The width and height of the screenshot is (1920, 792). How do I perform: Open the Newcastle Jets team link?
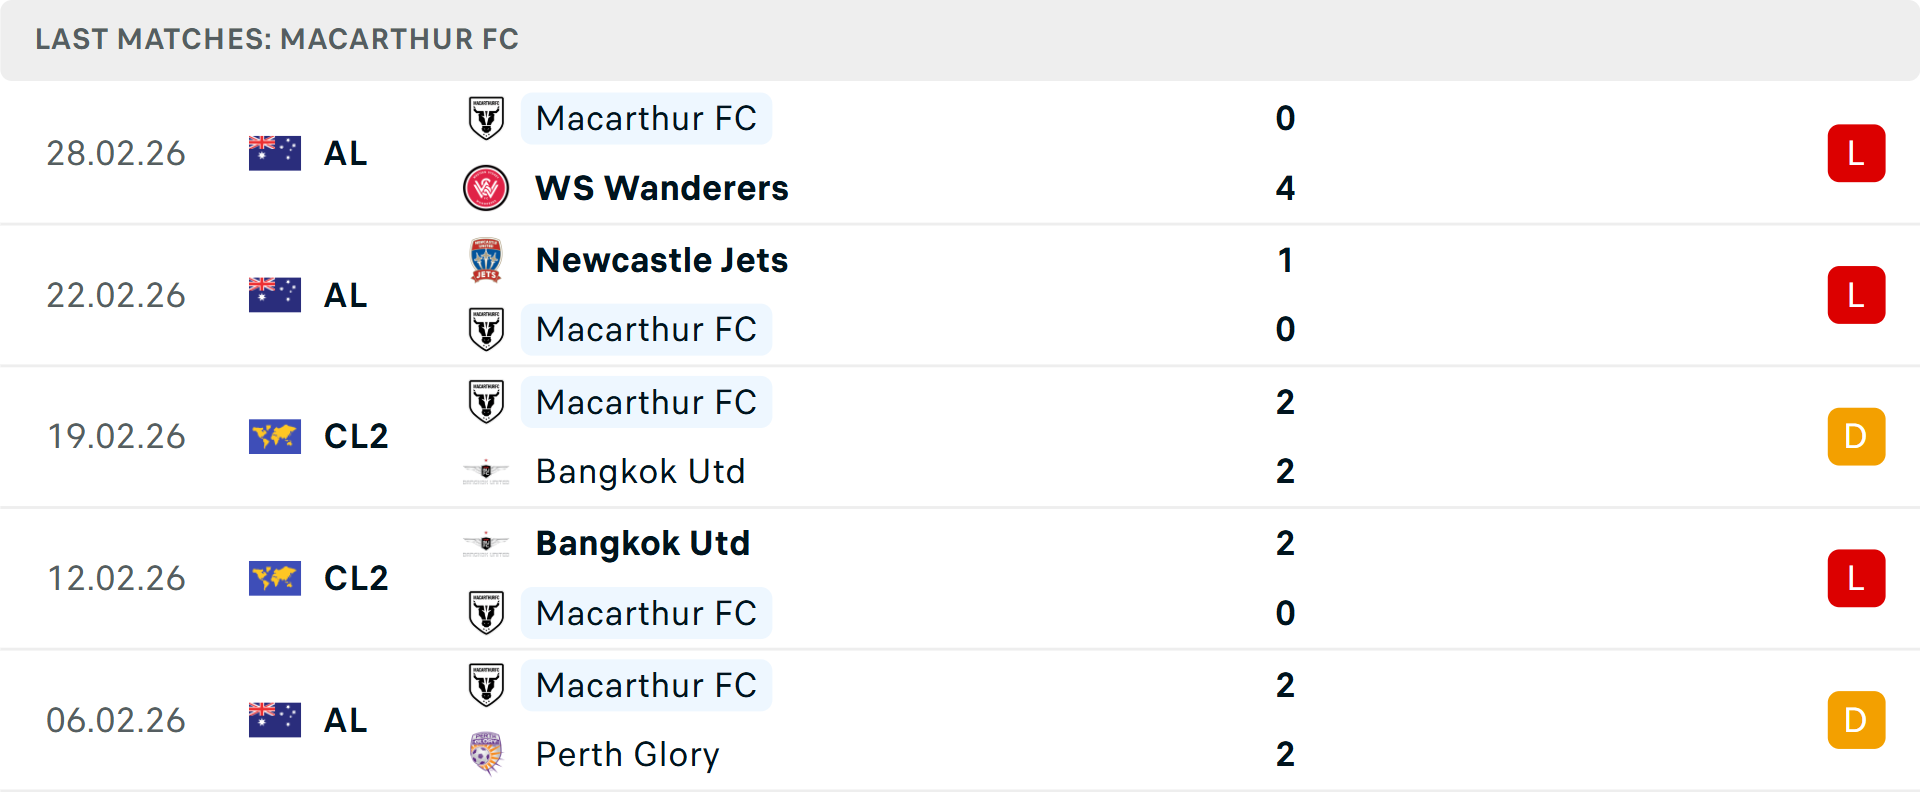coord(662,260)
